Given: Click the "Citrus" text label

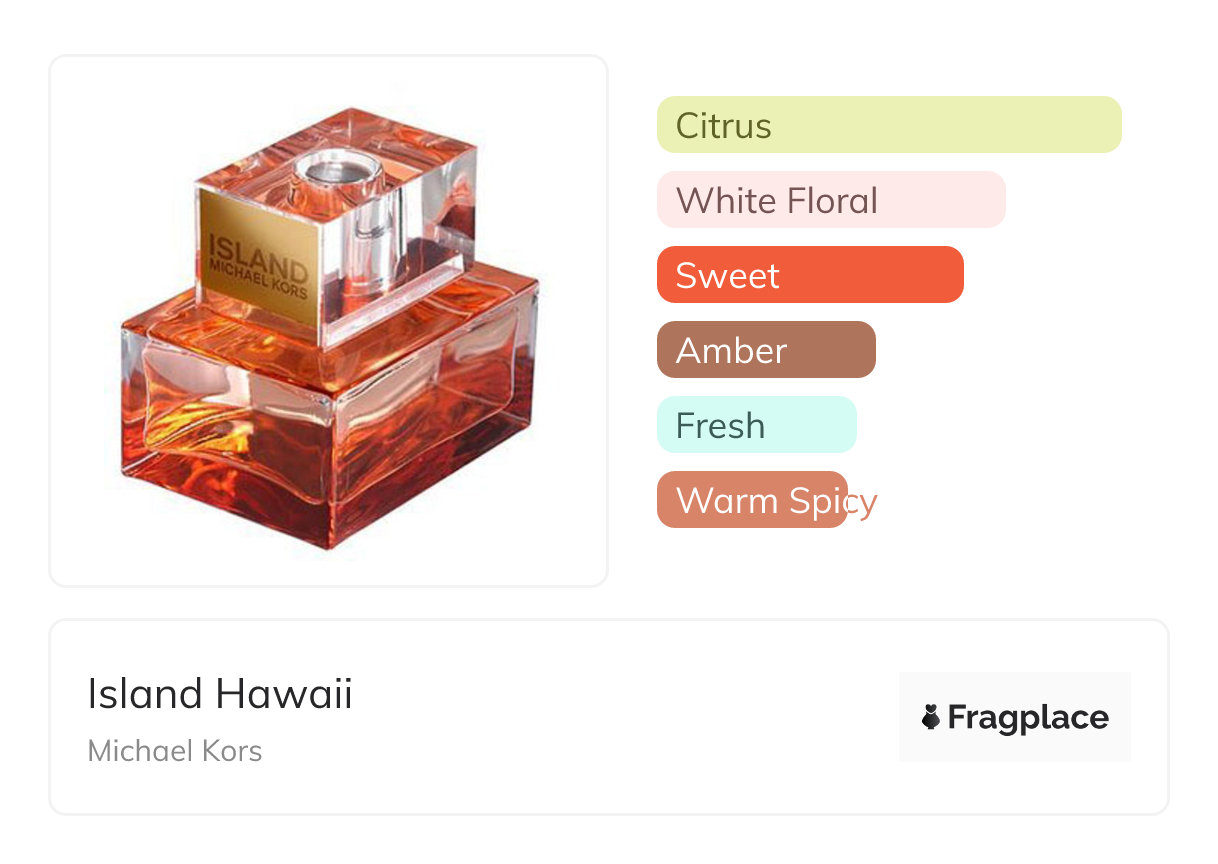Looking at the screenshot, I should [723, 126].
